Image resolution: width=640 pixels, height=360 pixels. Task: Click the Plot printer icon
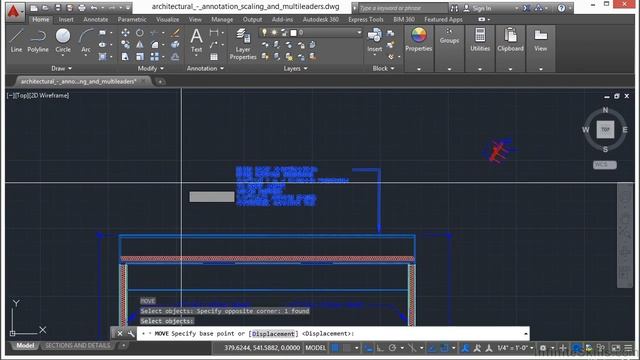[x=82, y=8]
